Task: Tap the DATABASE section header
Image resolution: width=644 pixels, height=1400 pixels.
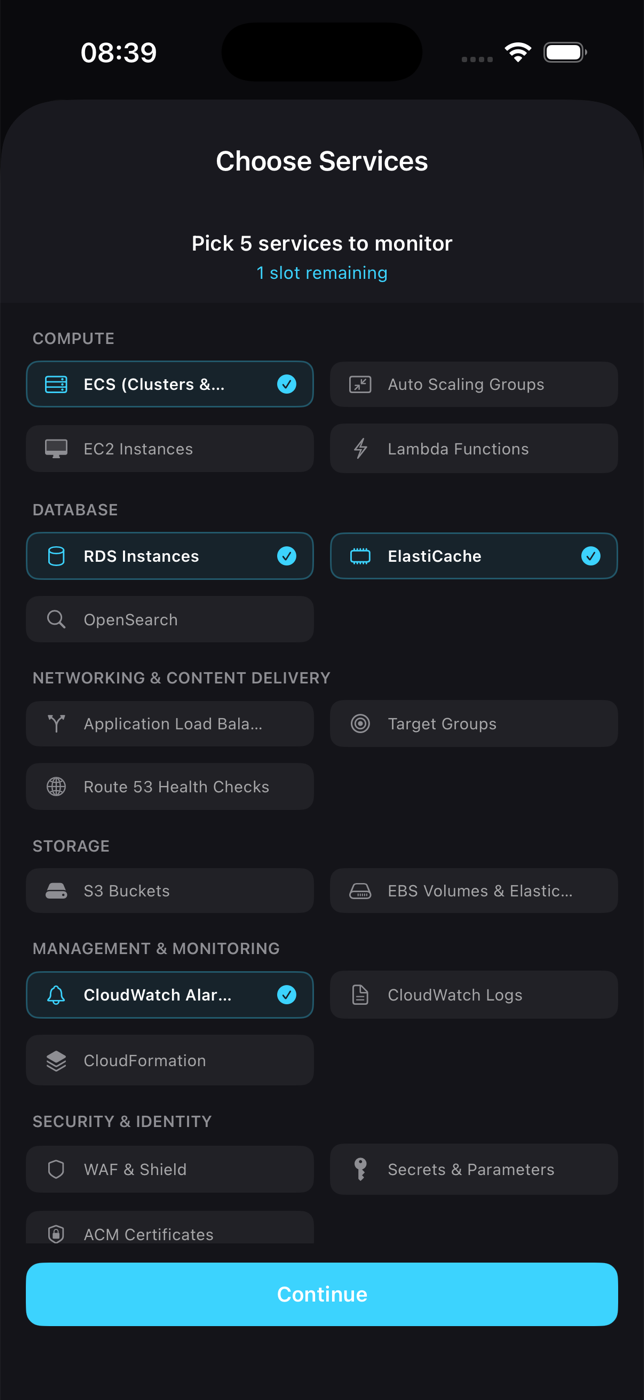Action: tap(75, 510)
